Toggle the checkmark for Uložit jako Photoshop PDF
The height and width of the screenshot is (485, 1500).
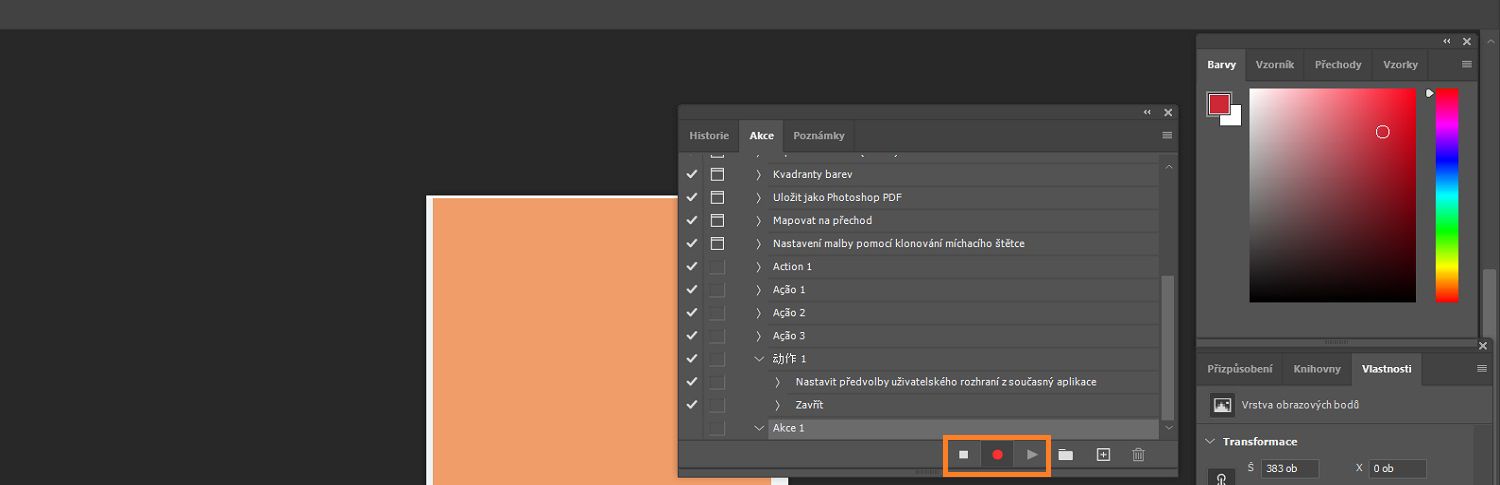(692, 197)
